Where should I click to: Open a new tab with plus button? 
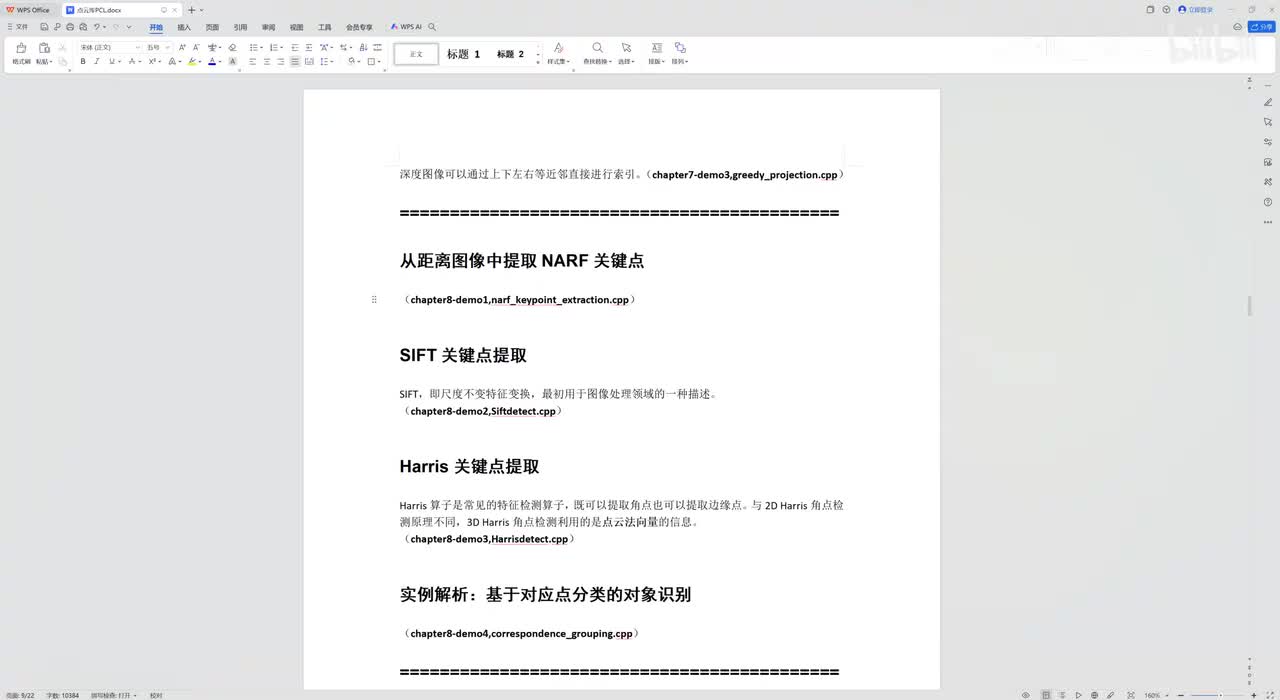coord(192,10)
